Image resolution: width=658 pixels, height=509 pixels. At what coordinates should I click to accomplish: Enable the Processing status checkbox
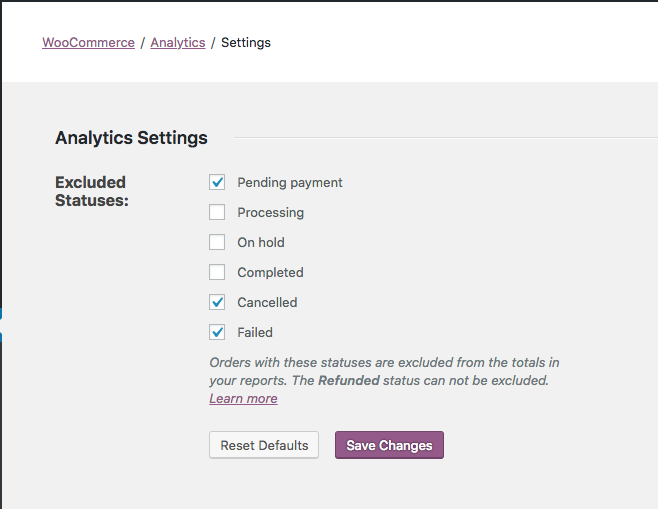pyautogui.click(x=217, y=212)
